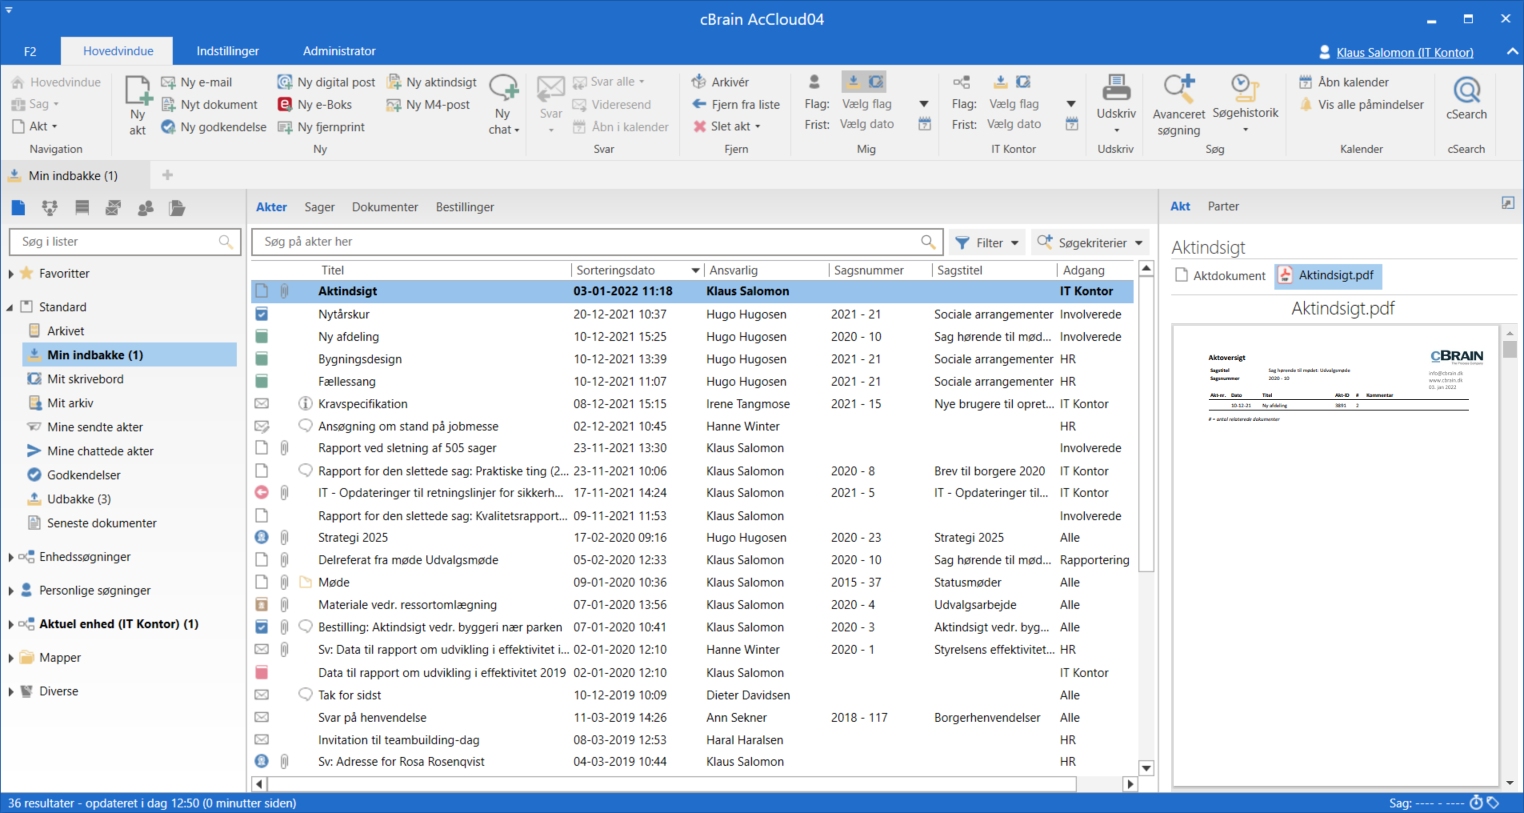Open the F2 menu tab
Screen dimensions: 1524x813
pos(30,51)
